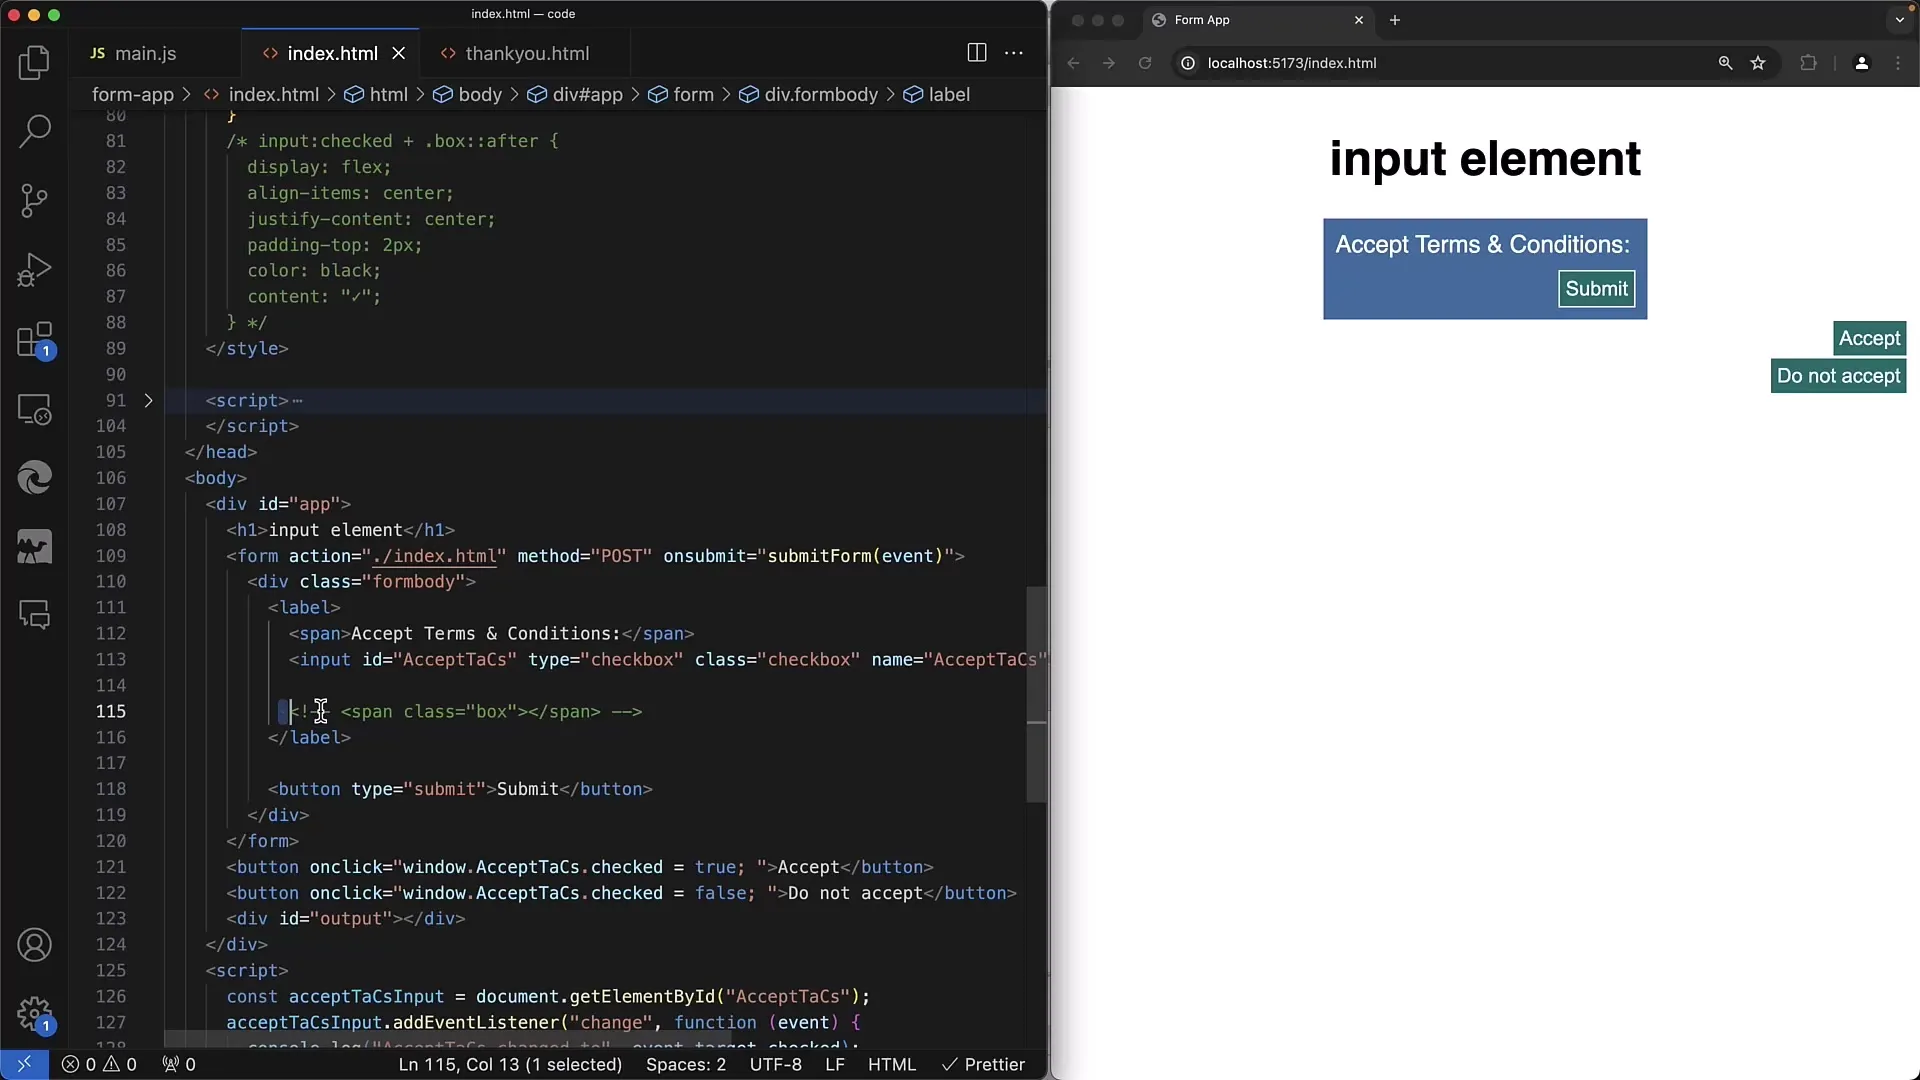Click the ./index.html link in form action
1920x1080 pixels.
pyautogui.click(x=434, y=556)
